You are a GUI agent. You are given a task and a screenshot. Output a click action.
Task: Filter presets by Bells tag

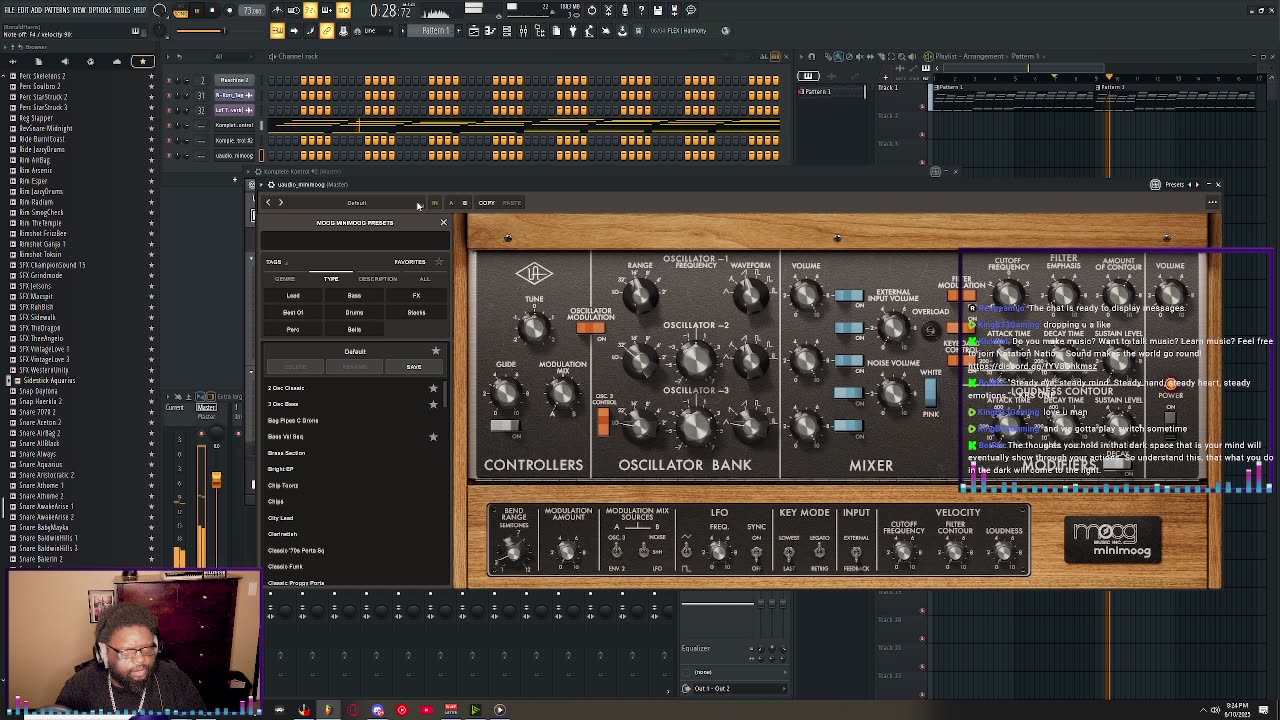tap(354, 329)
